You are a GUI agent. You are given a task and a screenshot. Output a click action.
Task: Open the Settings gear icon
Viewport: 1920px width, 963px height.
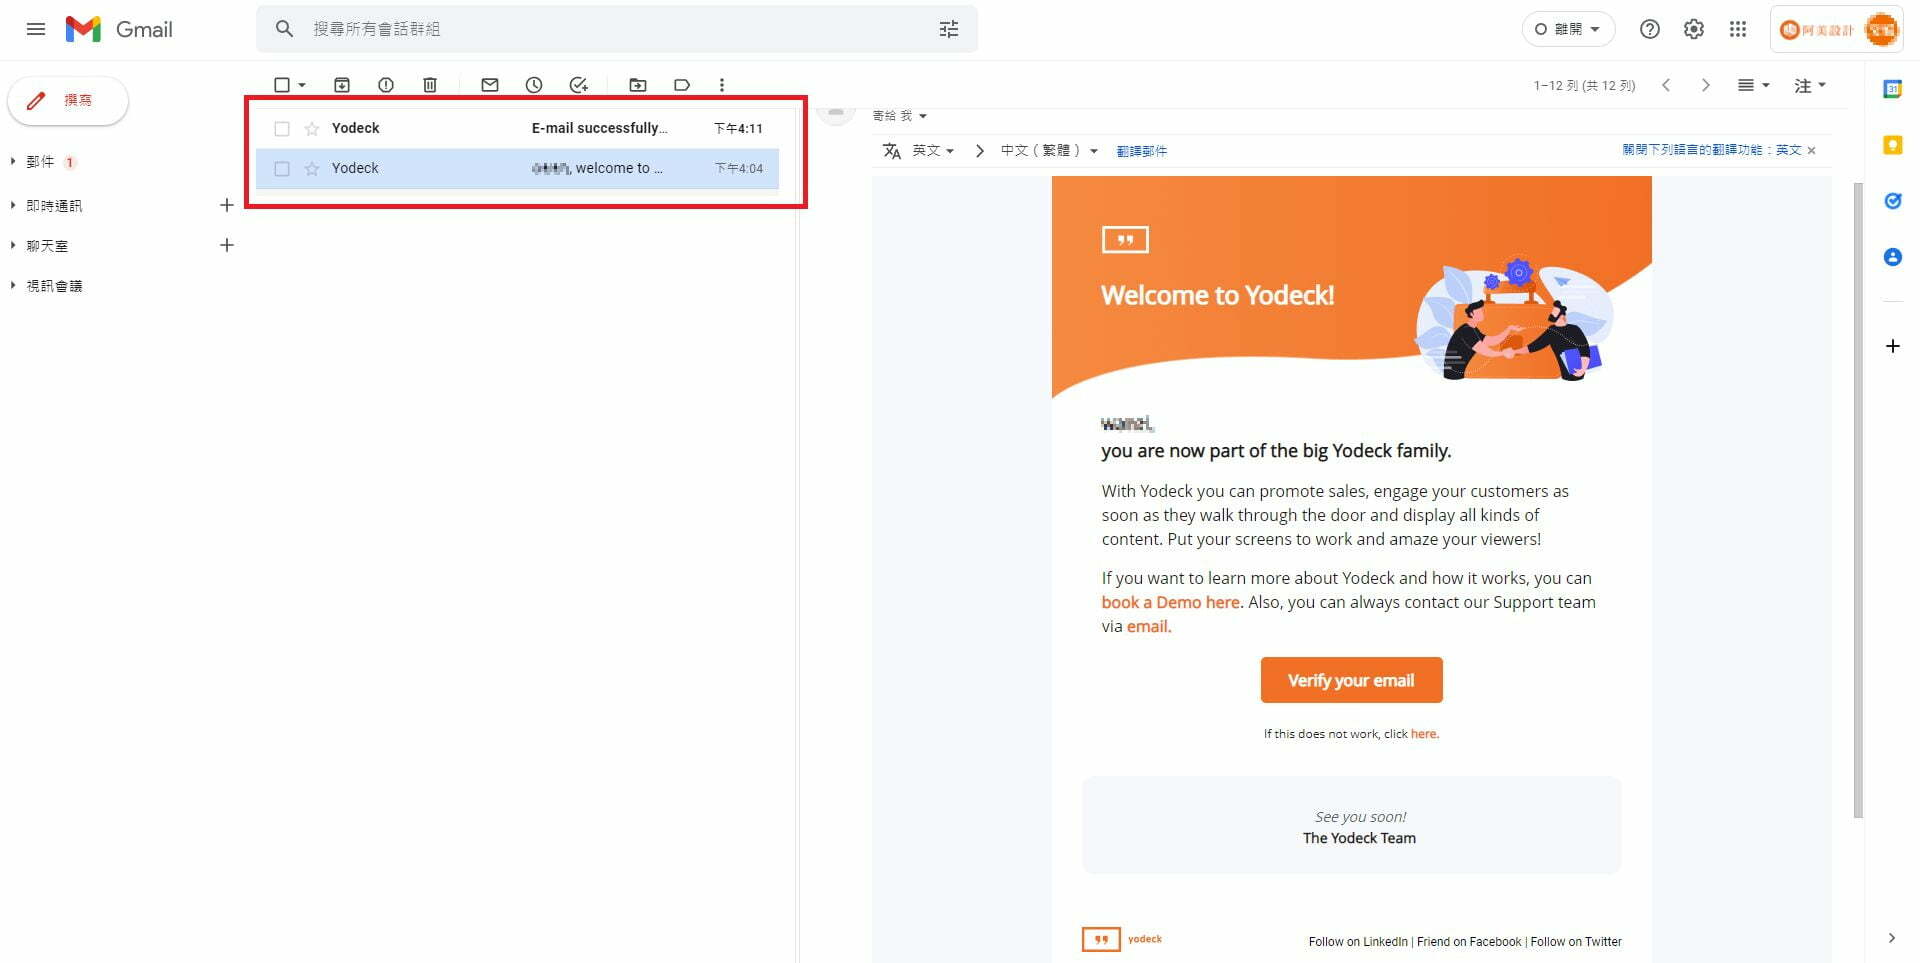(x=1694, y=29)
